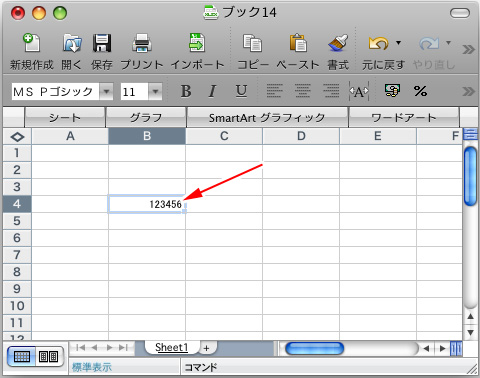
Task: Toggle Italic formatting
Action: pyautogui.click(x=213, y=91)
